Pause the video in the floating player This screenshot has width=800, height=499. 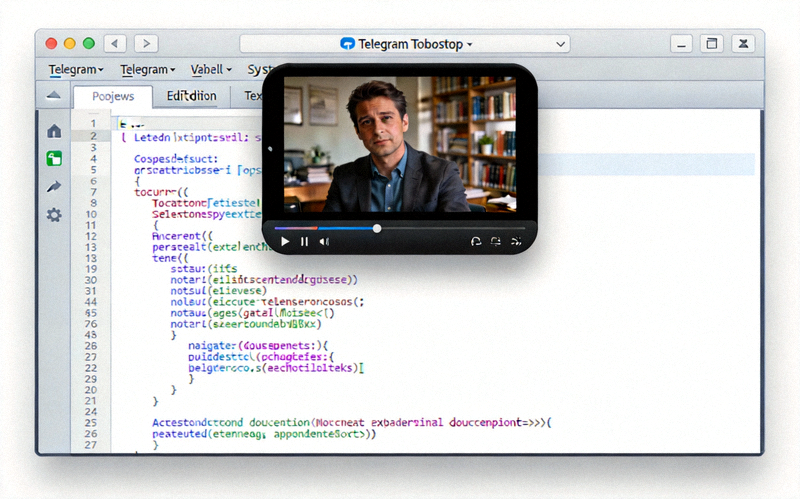click(x=305, y=241)
